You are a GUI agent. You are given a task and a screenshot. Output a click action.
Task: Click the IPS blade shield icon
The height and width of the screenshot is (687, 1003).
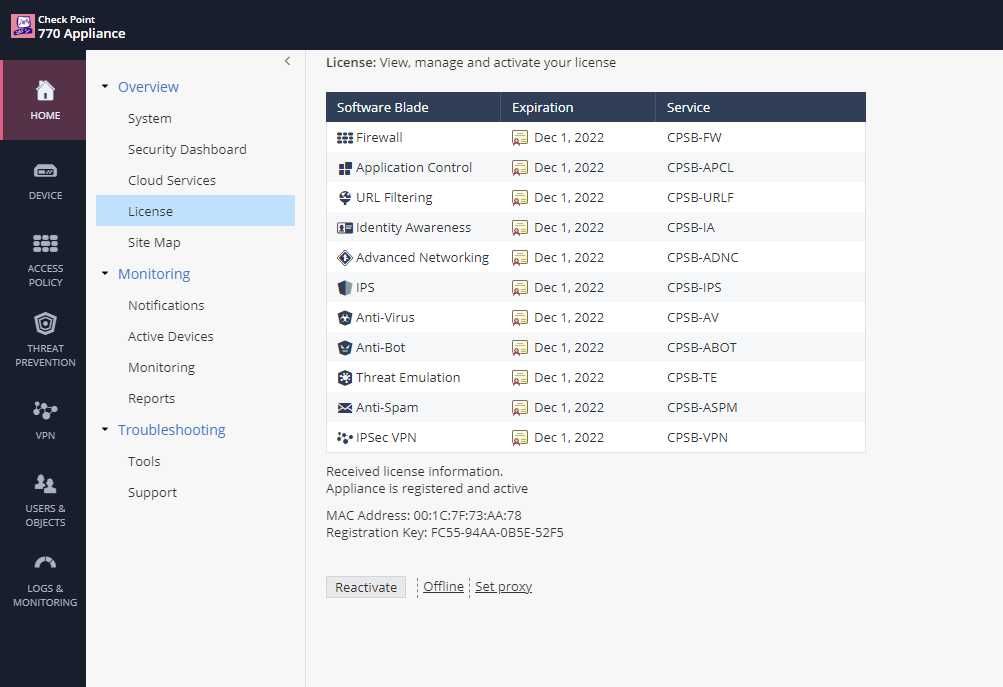pyautogui.click(x=345, y=288)
